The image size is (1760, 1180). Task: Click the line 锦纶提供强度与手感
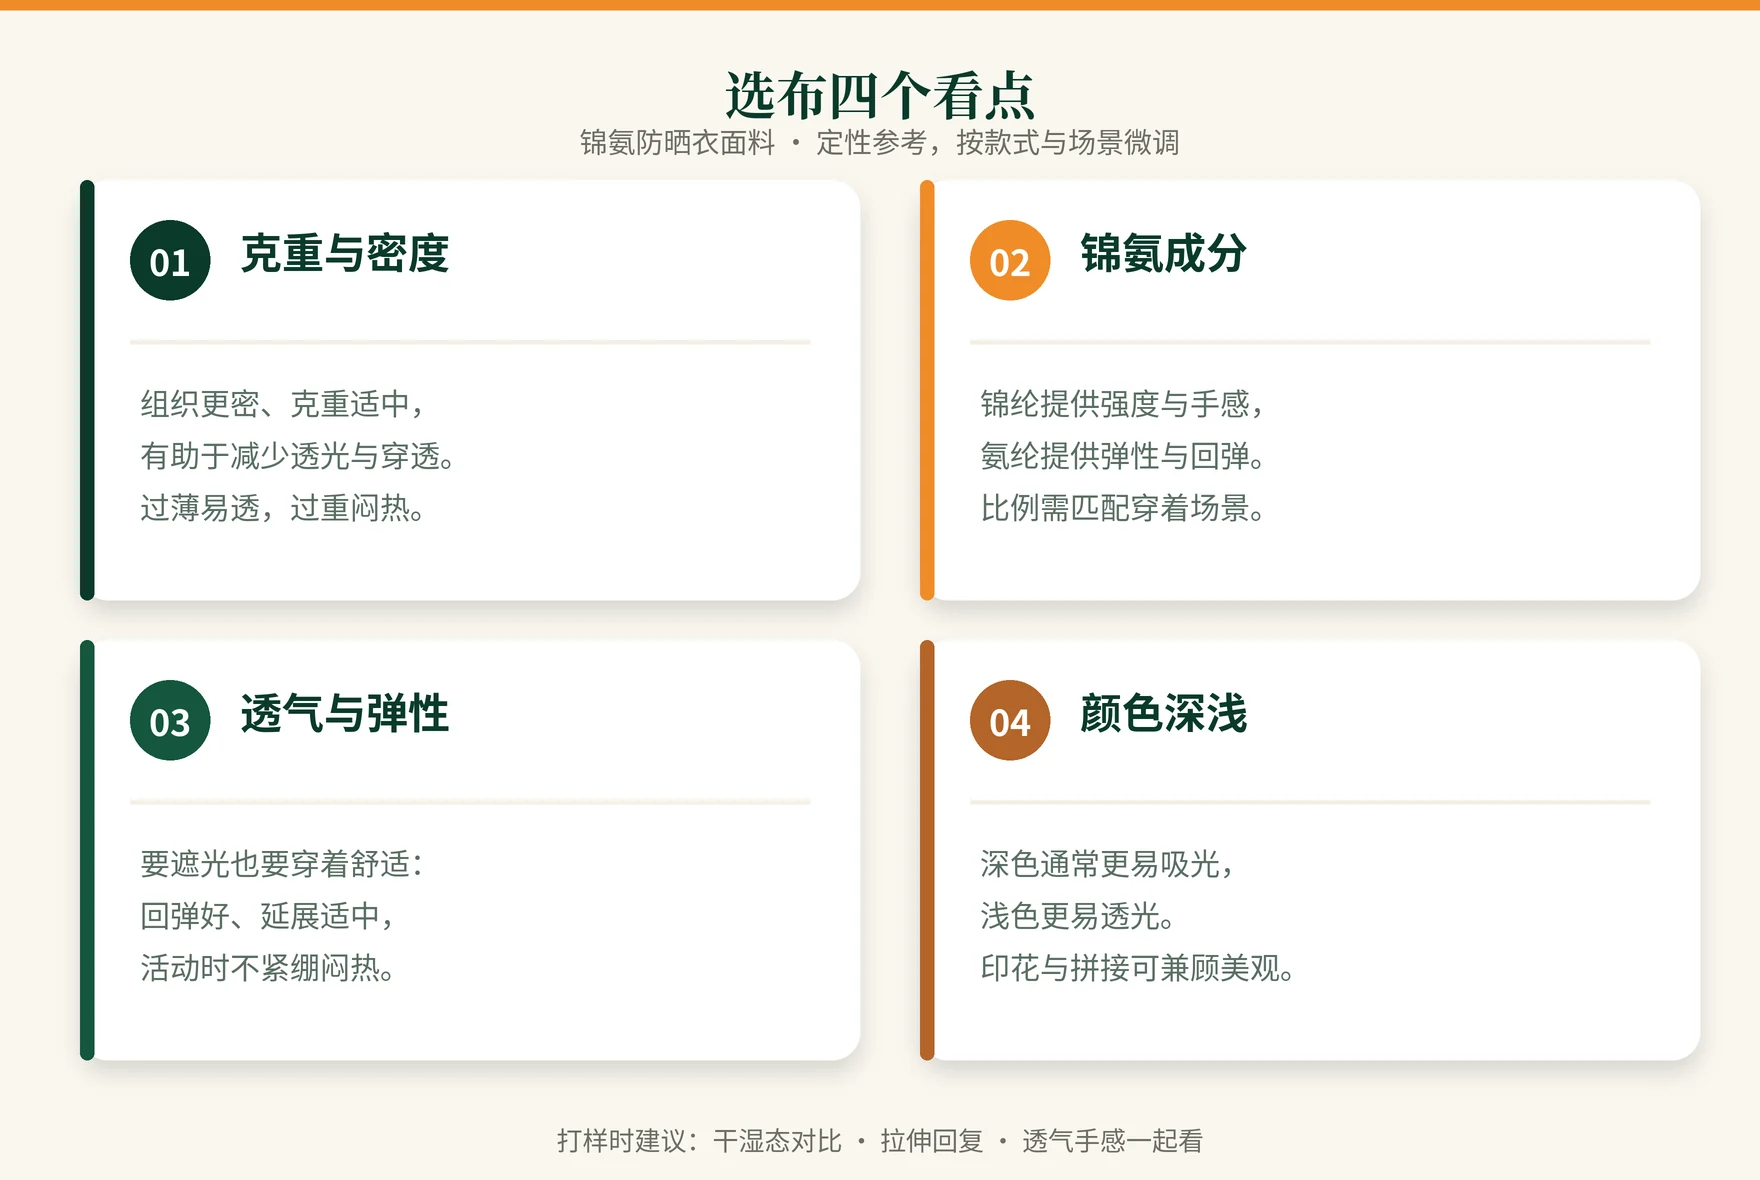(1123, 404)
